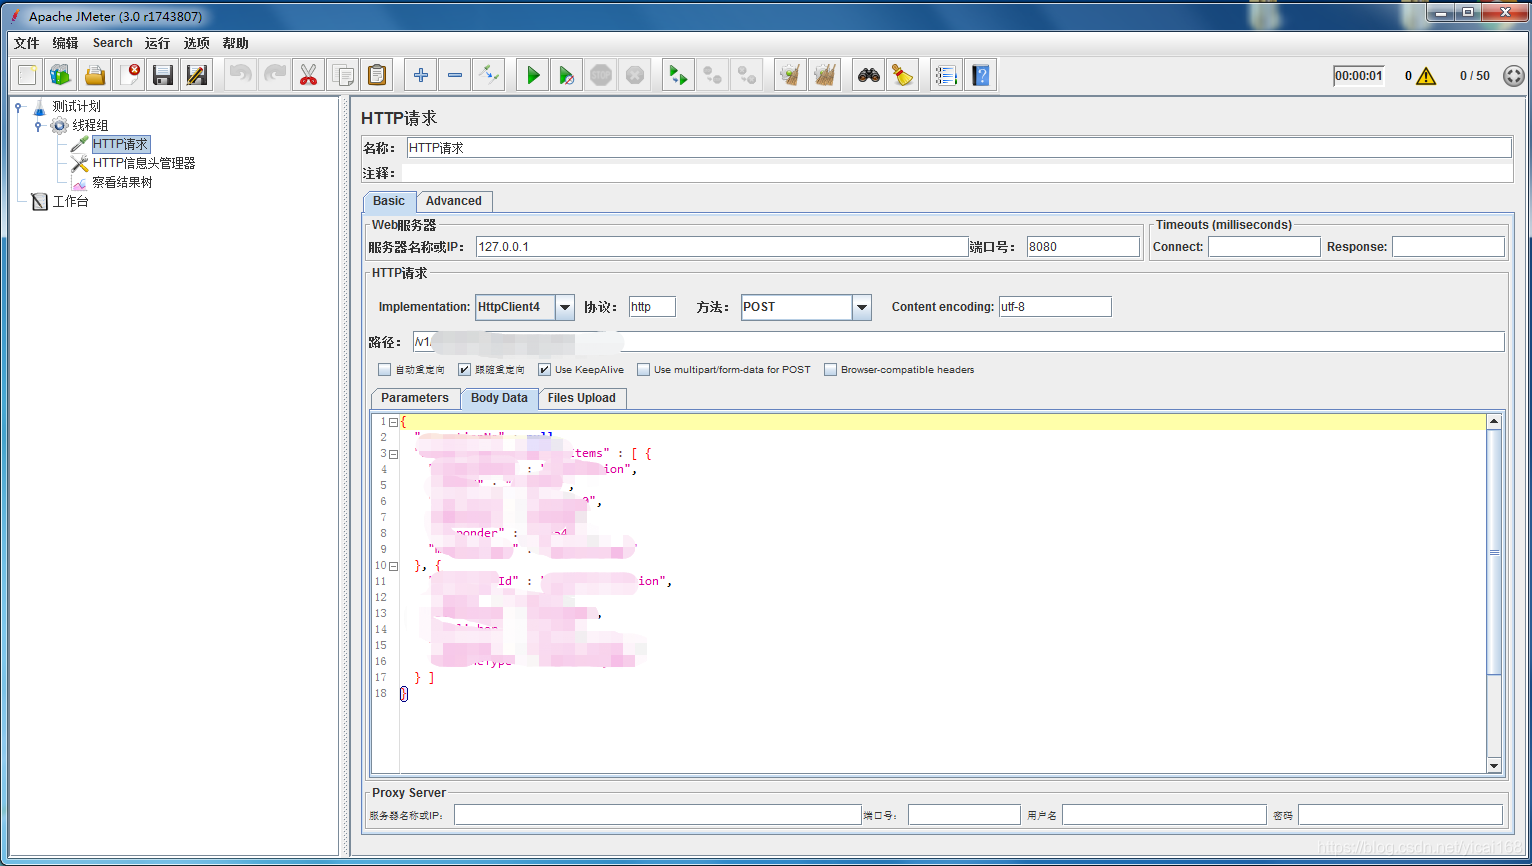
Task: Click the 端口号 field showing 8080
Action: pyautogui.click(x=1083, y=247)
